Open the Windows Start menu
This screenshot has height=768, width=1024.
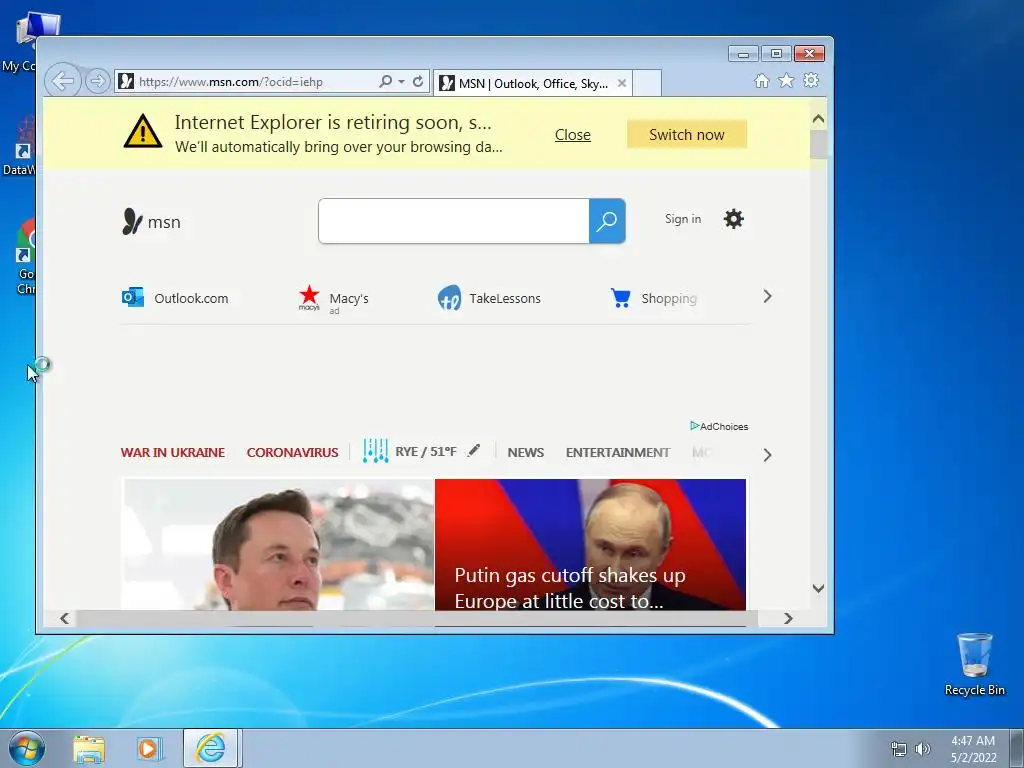[x=27, y=748]
